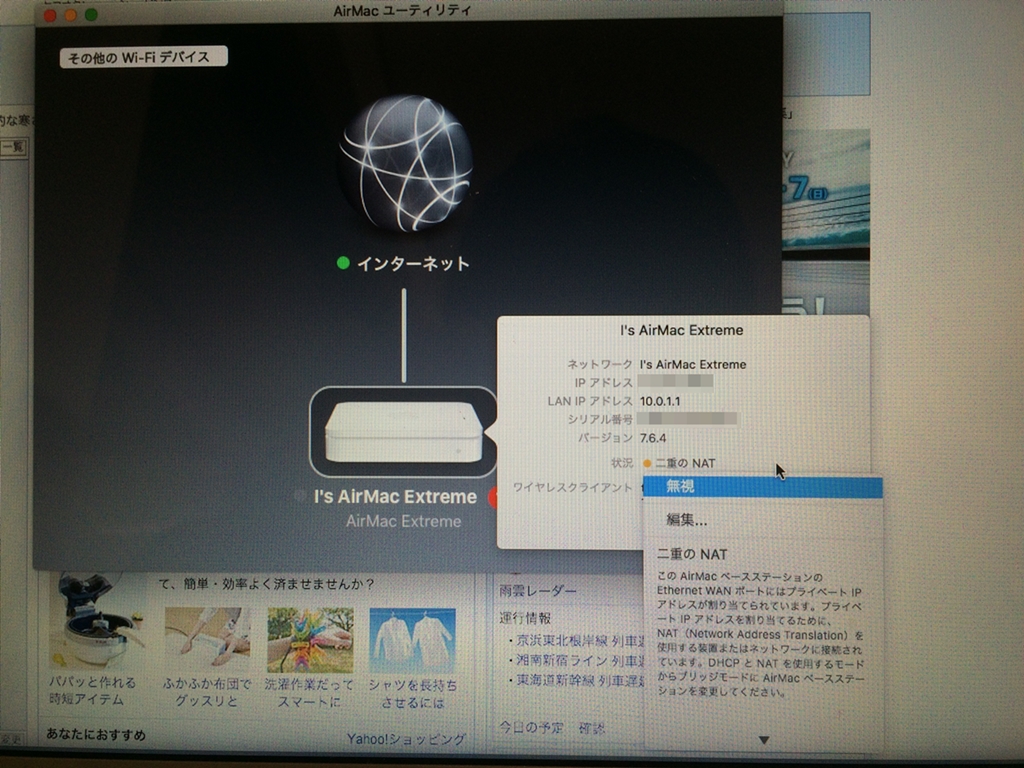The image size is (1024, 768).
Task: Click the ワイヤレスクライアント label
Action: tap(573, 487)
